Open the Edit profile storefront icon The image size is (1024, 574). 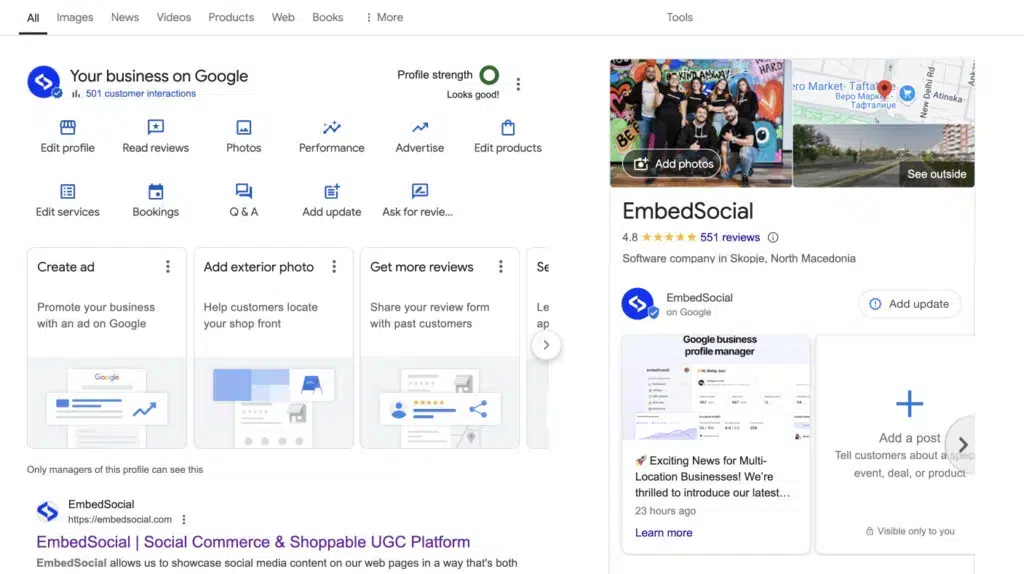point(68,127)
